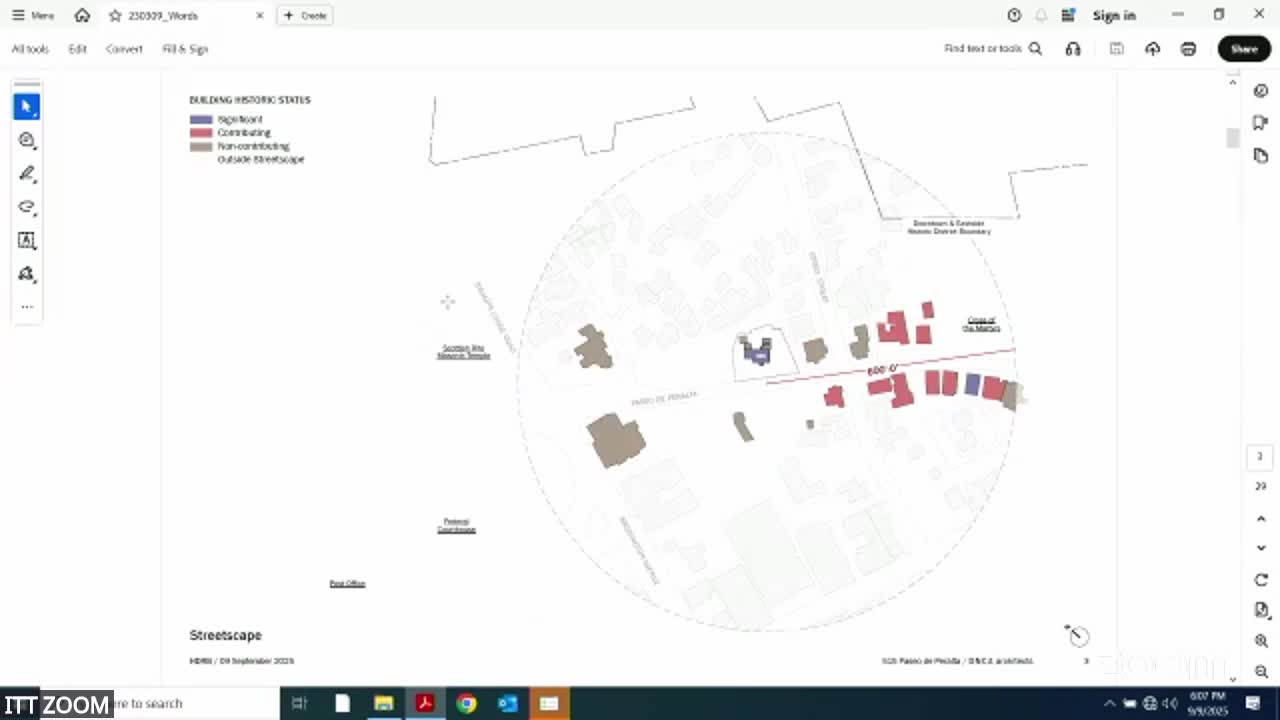This screenshot has width=1280, height=720.
Task: Select the Add text box tool
Action: coord(27,240)
